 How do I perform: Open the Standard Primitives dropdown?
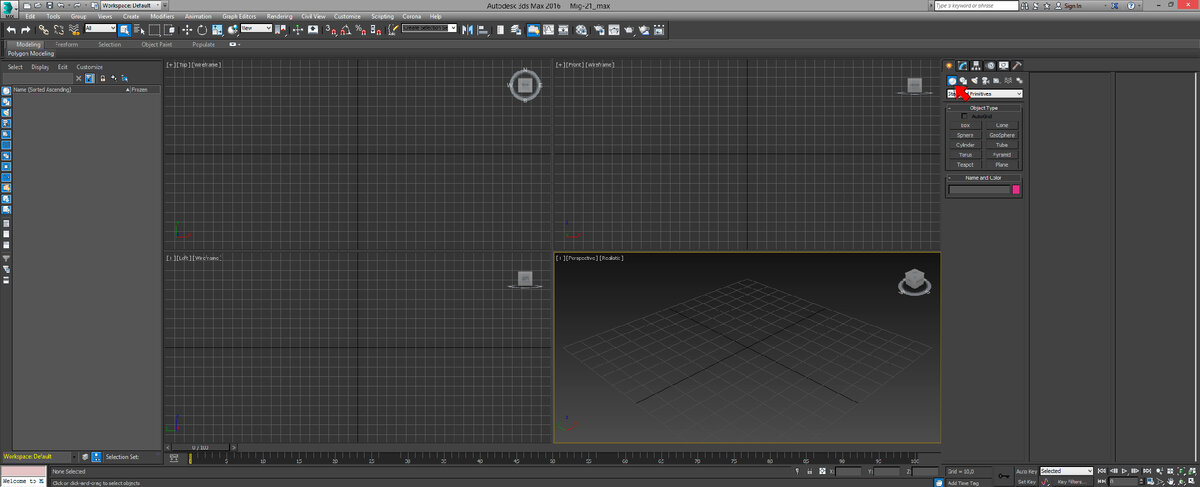985,94
